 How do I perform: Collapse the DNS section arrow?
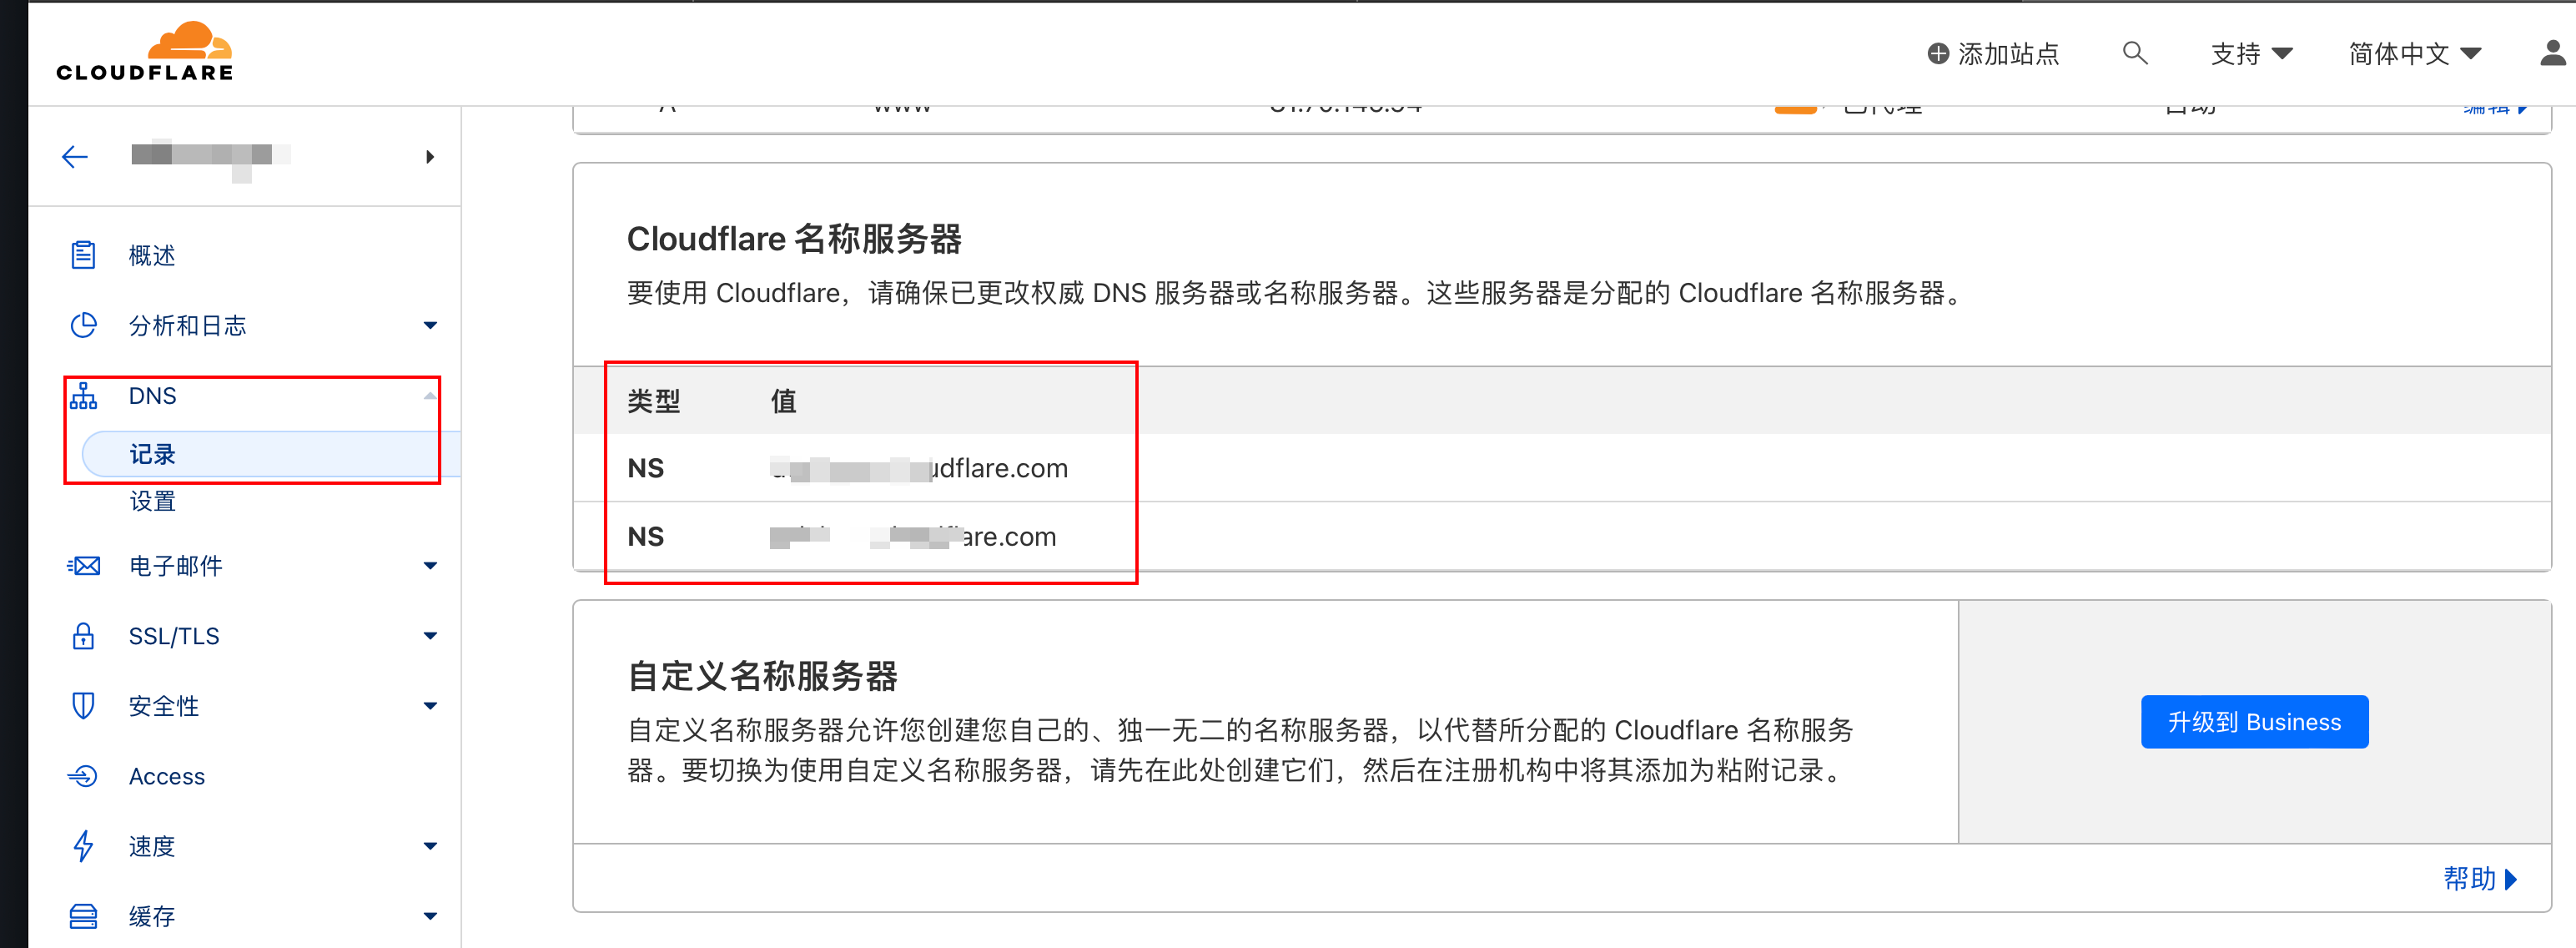pos(430,396)
